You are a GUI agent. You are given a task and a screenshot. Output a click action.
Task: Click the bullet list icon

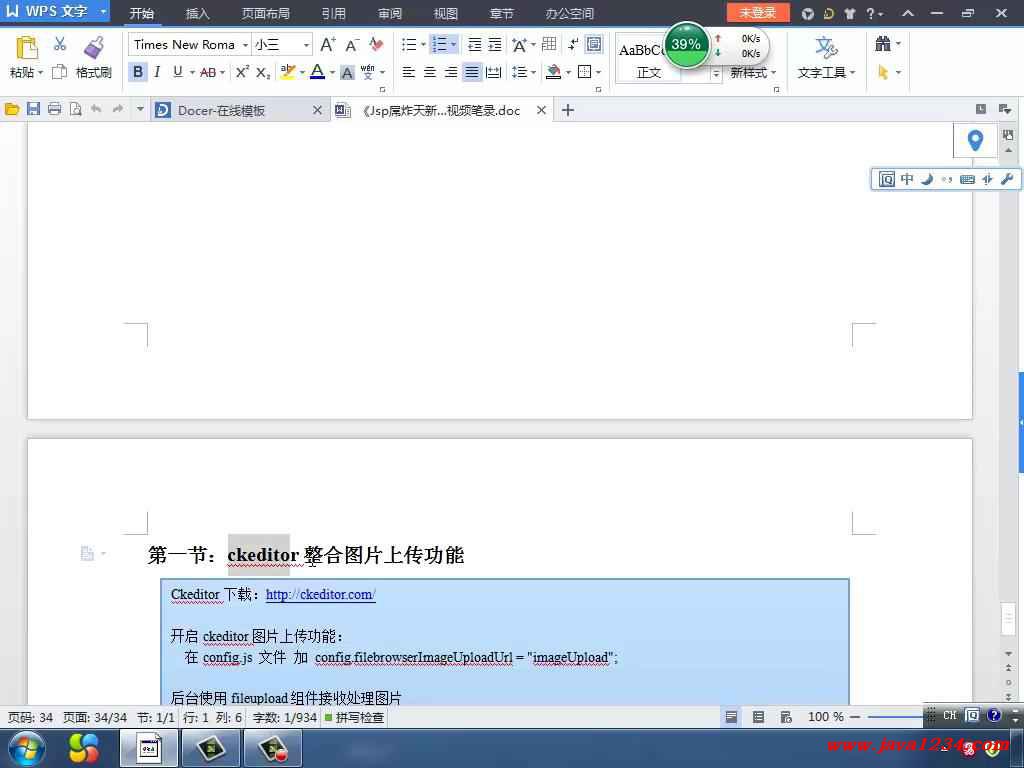pyautogui.click(x=409, y=44)
